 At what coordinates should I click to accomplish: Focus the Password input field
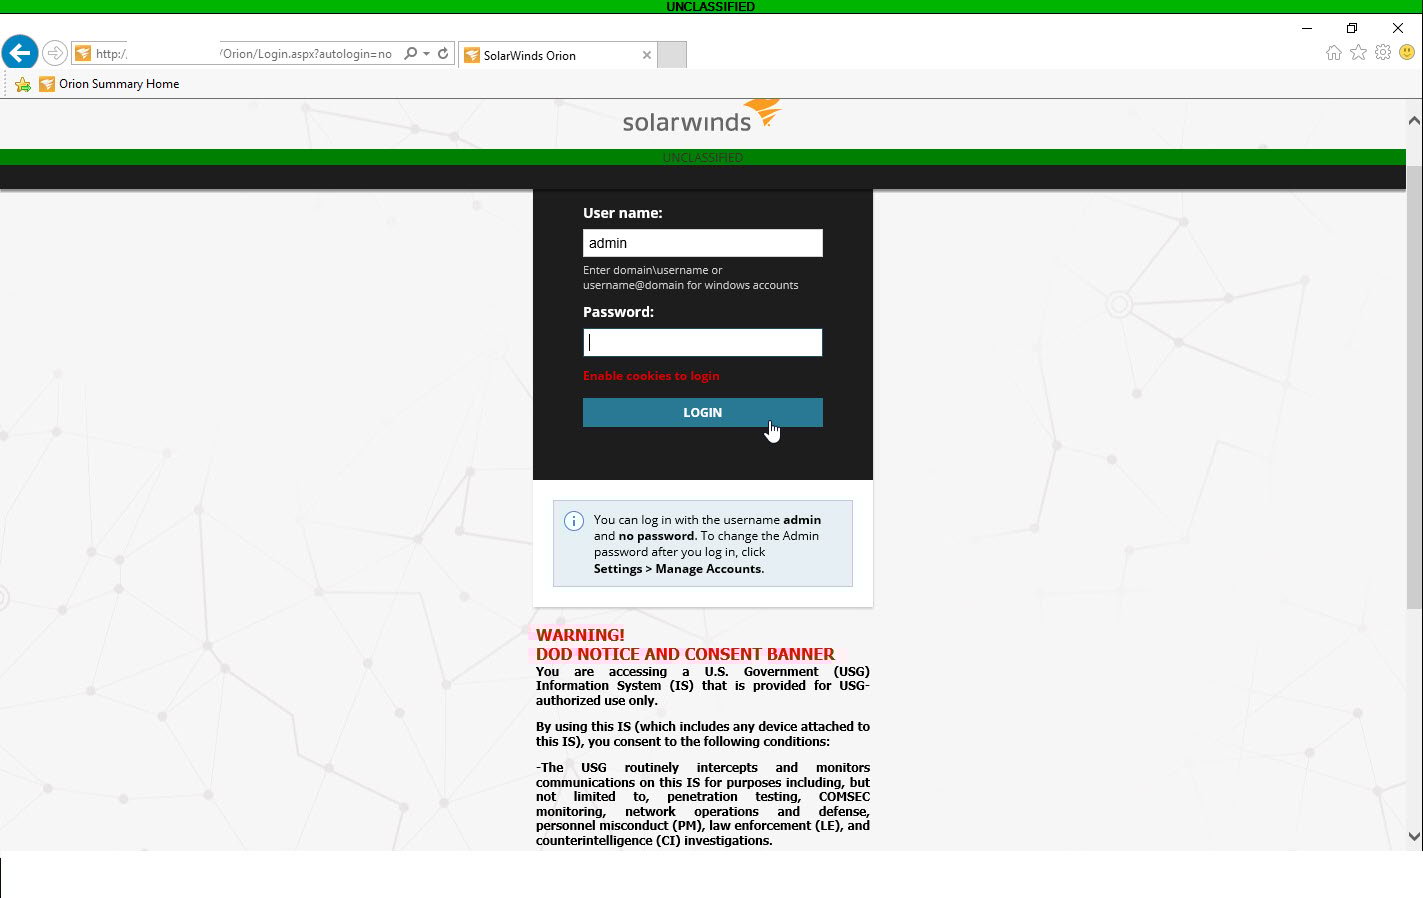(x=703, y=342)
